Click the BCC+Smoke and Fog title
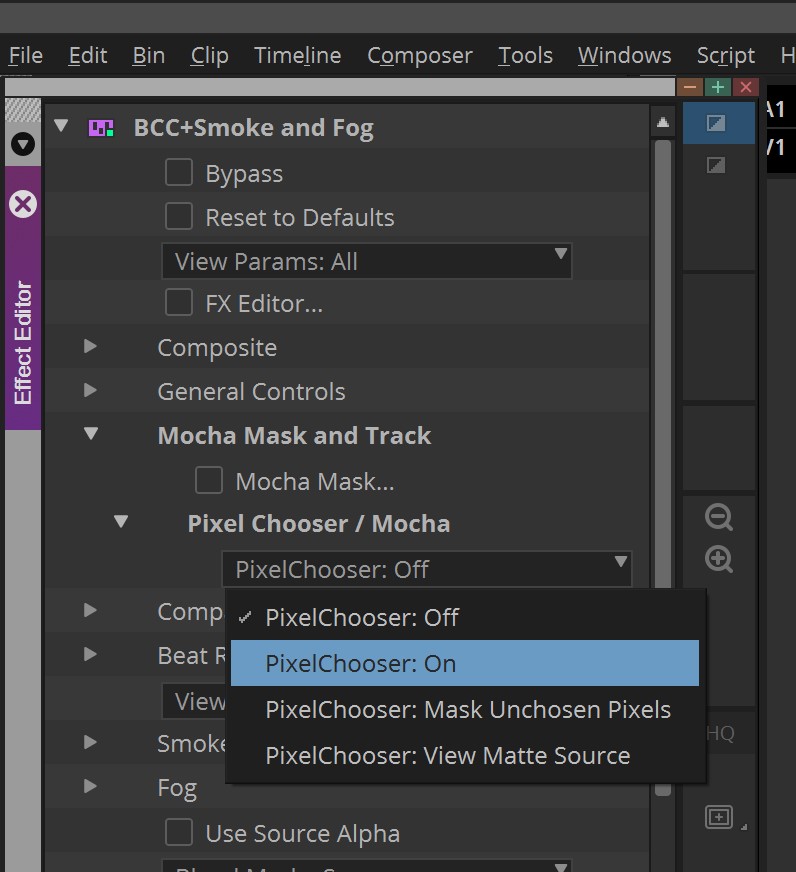 [x=254, y=128]
